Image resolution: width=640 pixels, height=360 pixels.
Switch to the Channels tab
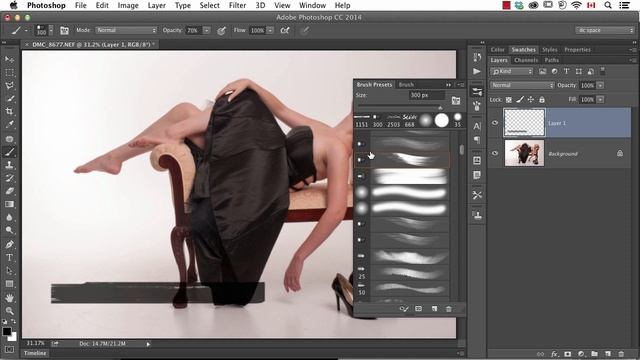(526, 60)
